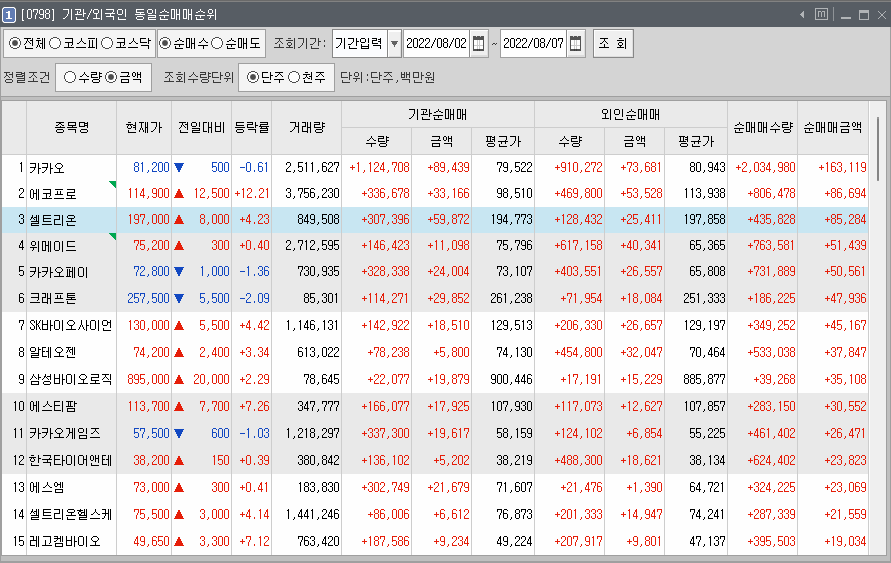Click 카카오게임즈 institution quantity +337,300
Image resolution: width=891 pixels, height=563 pixels.
click(385, 433)
